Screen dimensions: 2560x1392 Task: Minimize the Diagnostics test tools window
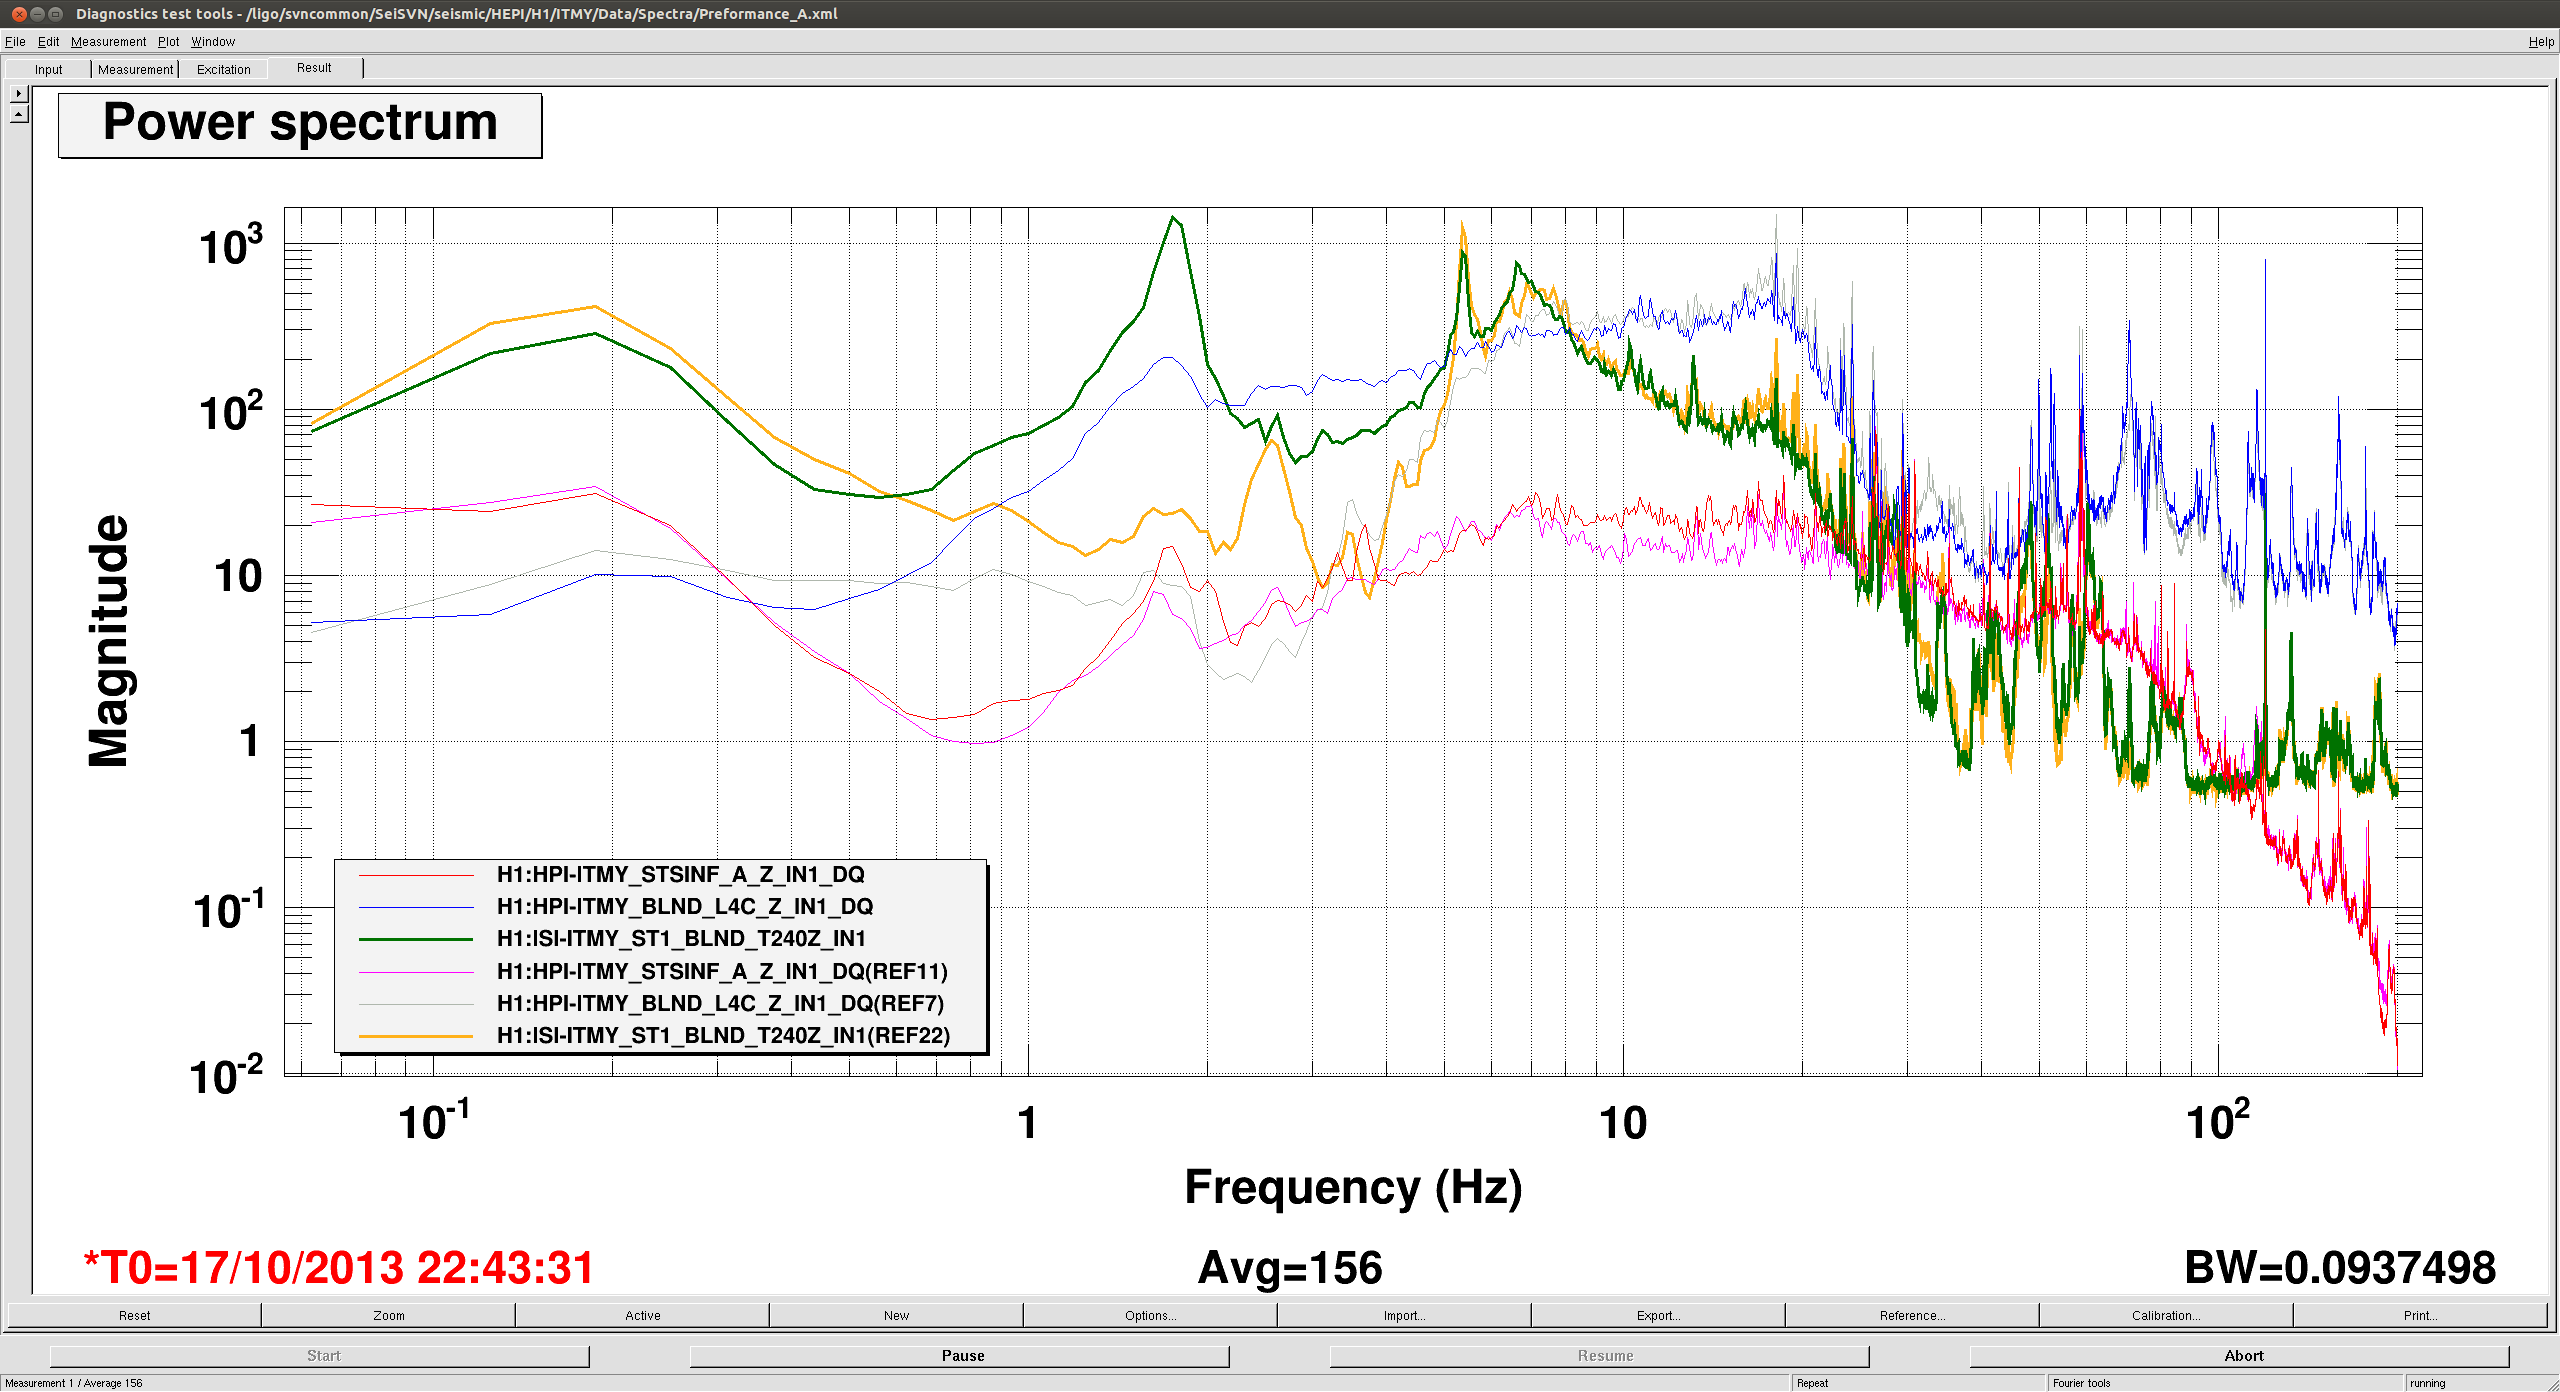[x=37, y=13]
